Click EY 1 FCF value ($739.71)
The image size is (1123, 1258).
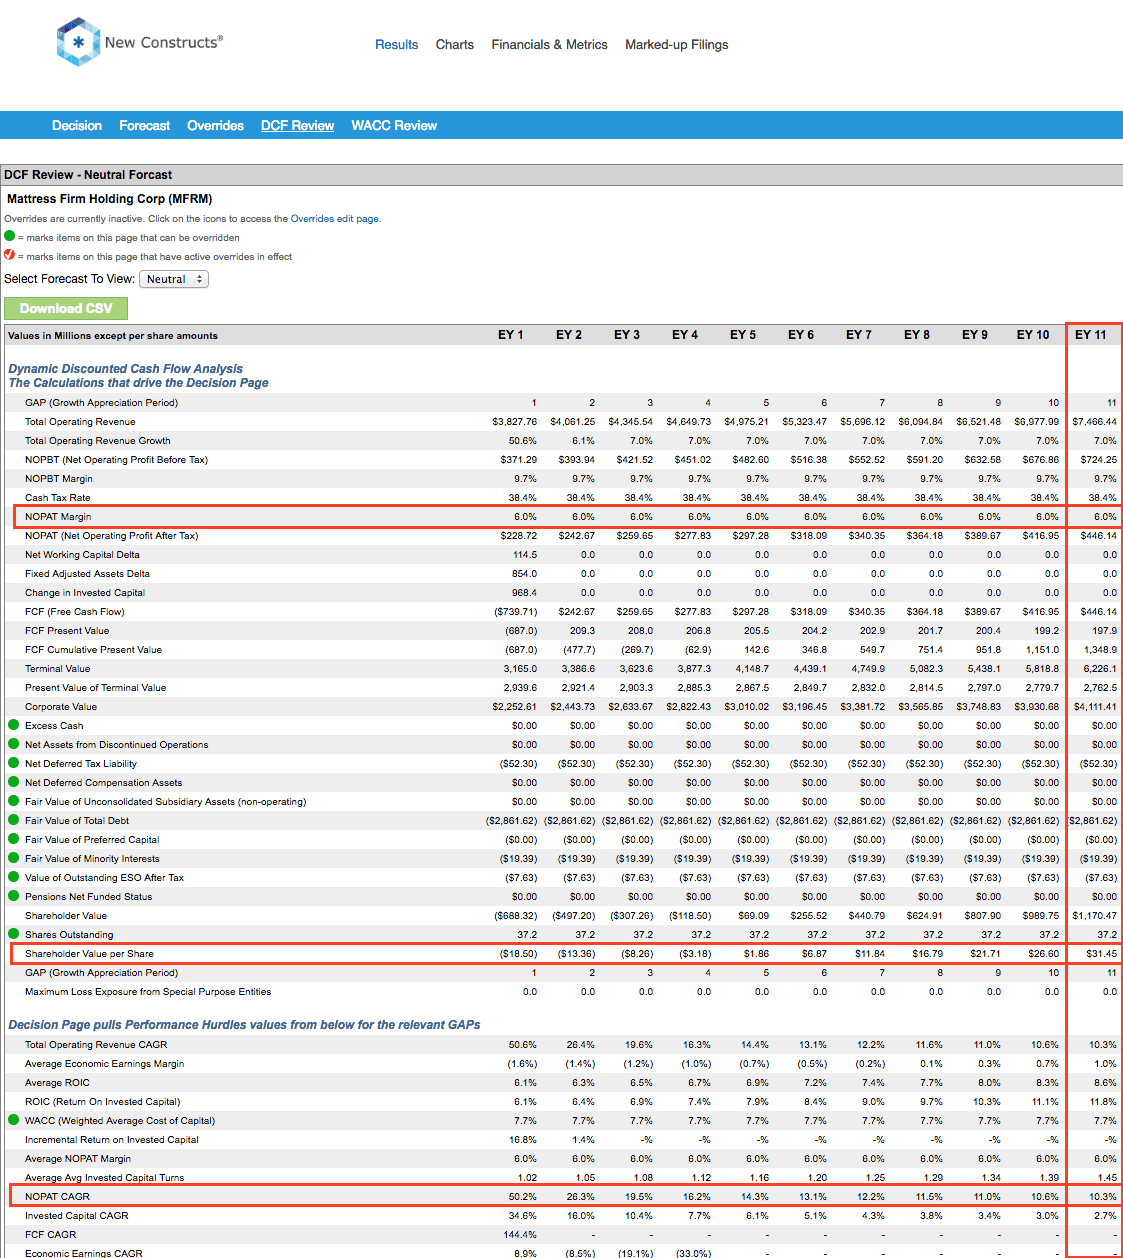click(516, 612)
